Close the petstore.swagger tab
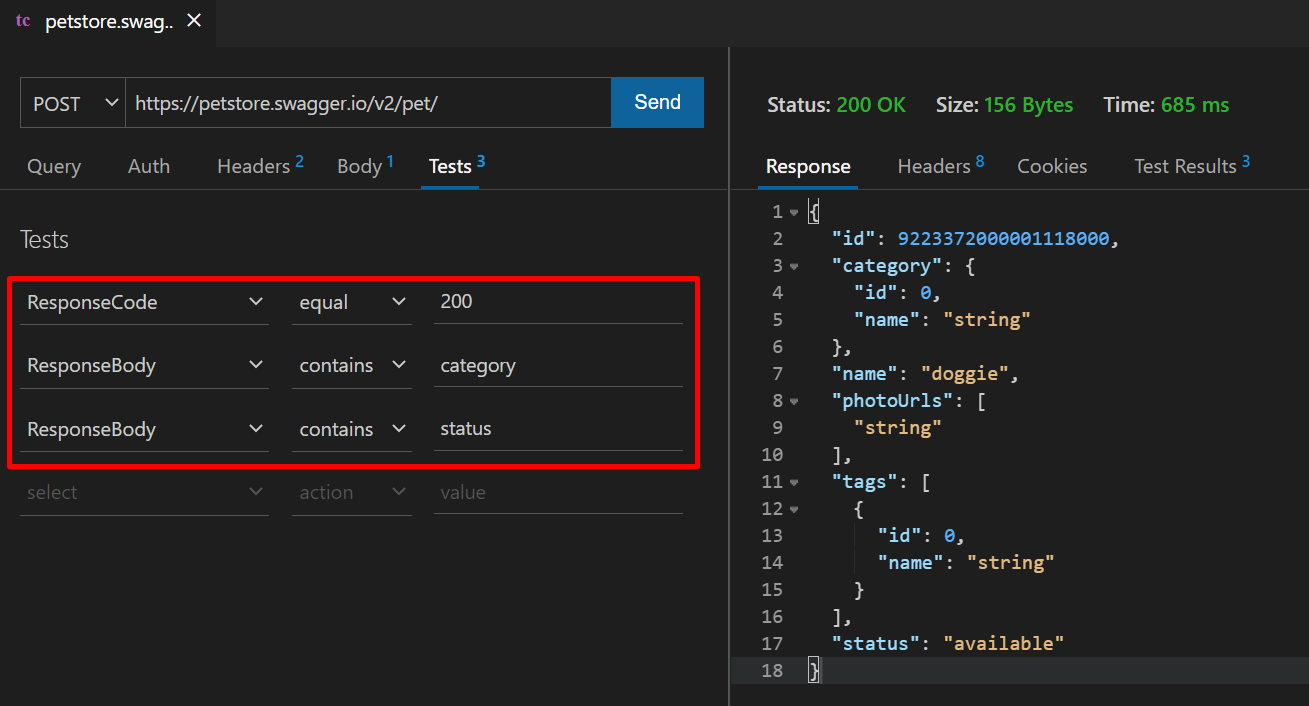This screenshot has height=706, width=1309. (195, 21)
